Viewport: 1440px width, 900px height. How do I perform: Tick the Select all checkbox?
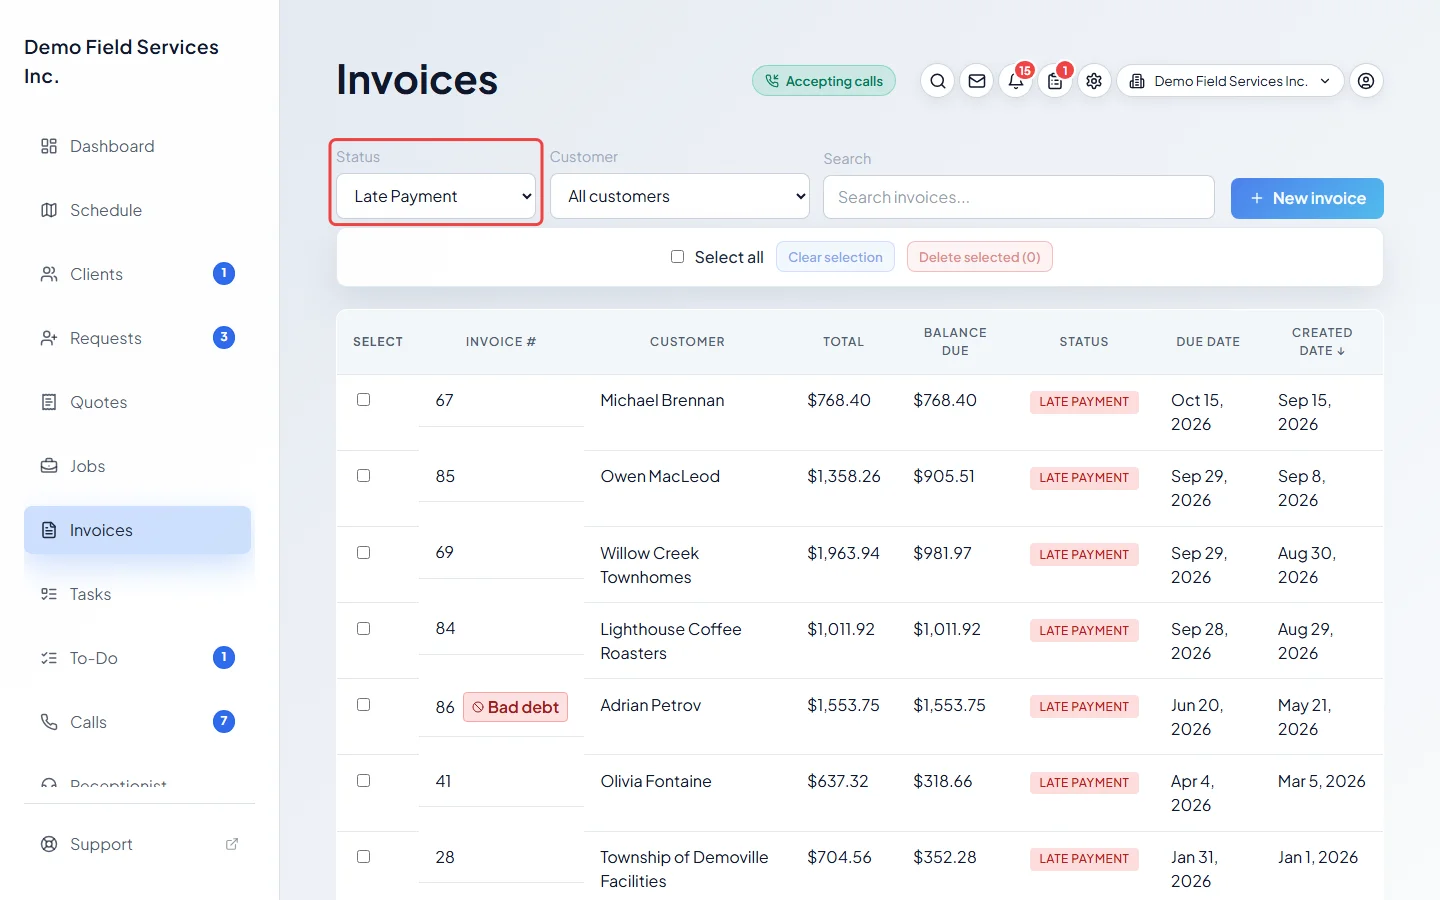point(677,257)
